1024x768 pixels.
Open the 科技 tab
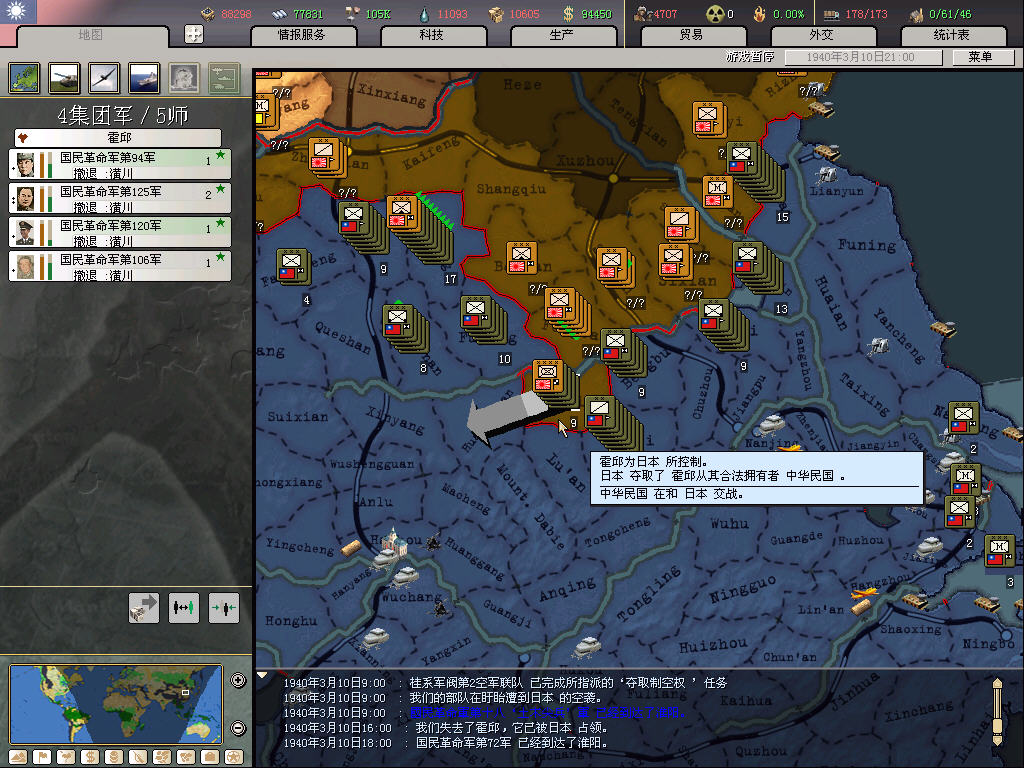(x=432, y=35)
